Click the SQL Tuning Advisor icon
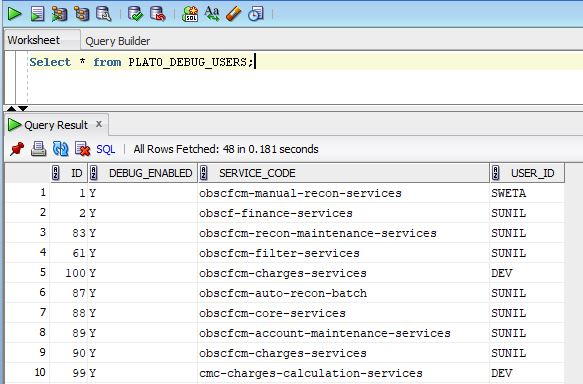 tap(104, 14)
